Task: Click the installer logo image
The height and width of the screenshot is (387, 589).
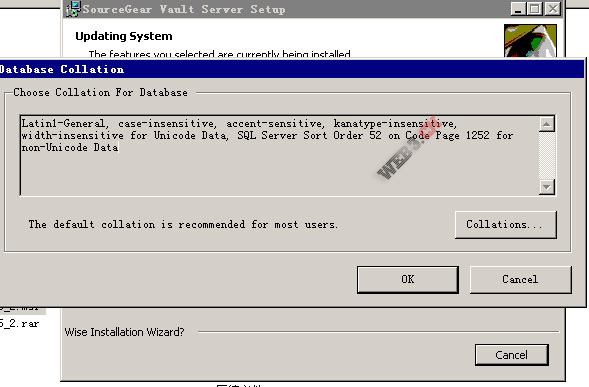Action: pyautogui.click(x=530, y=41)
